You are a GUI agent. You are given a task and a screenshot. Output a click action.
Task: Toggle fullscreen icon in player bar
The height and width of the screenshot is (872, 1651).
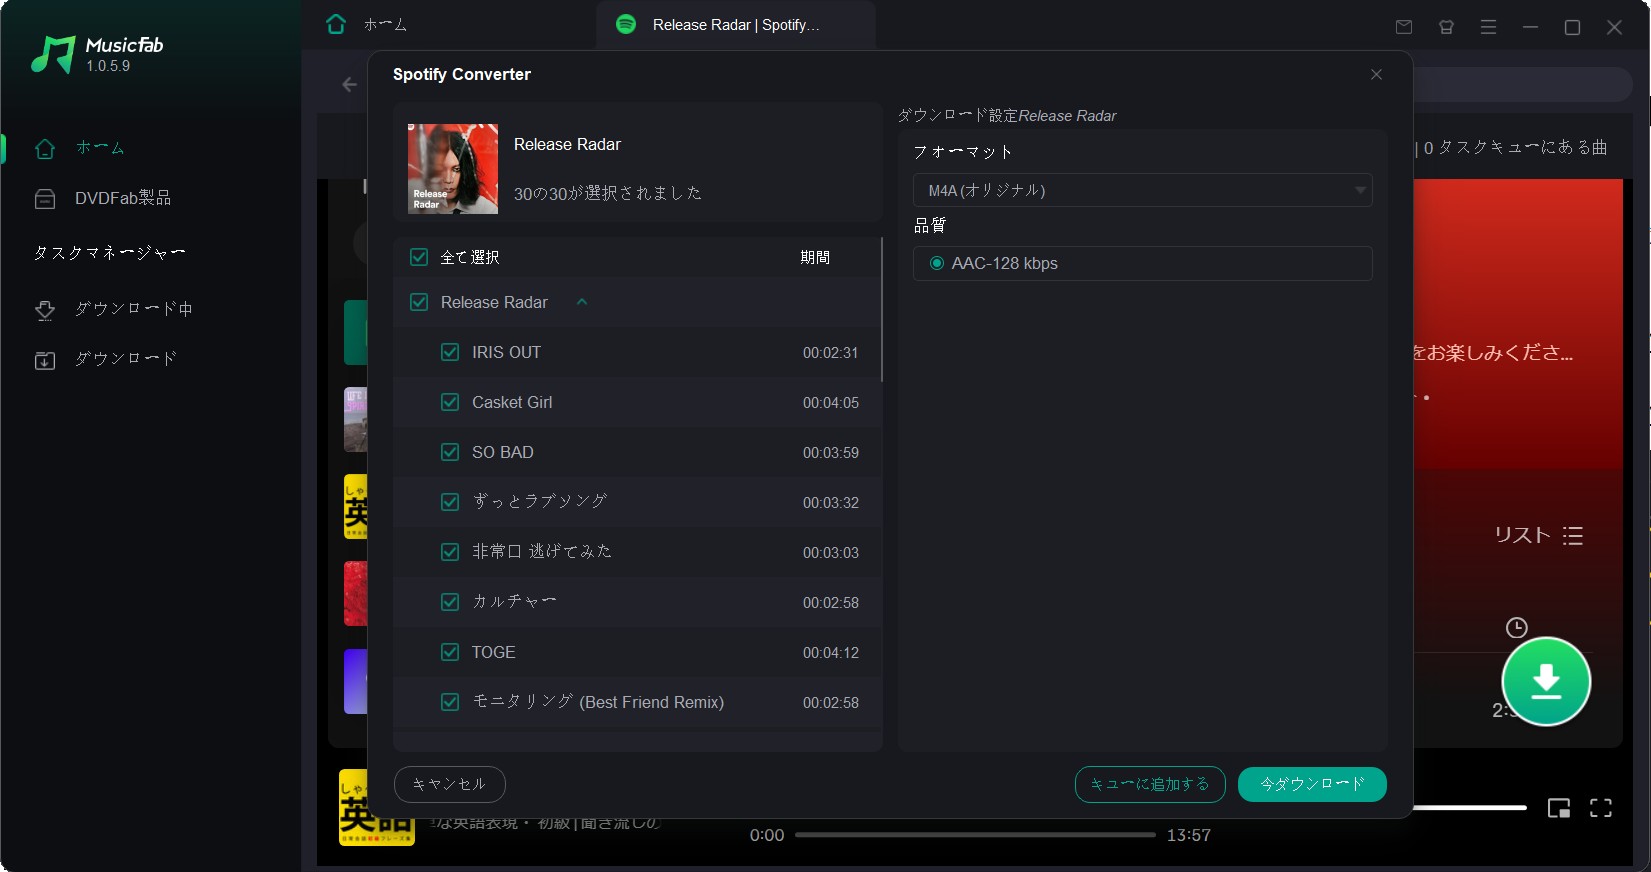tap(1600, 808)
